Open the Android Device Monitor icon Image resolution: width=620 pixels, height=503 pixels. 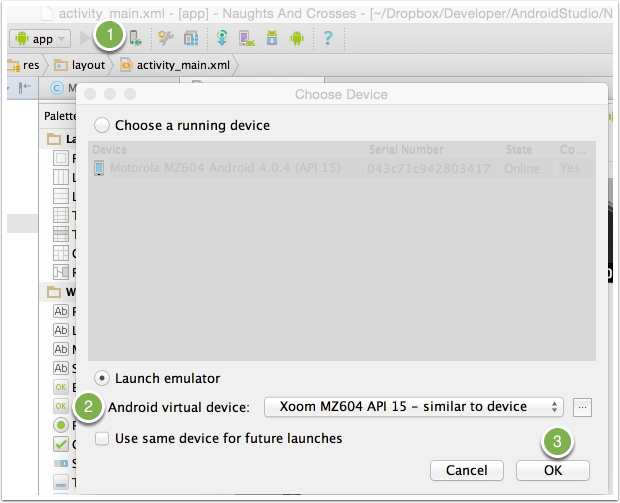pyautogui.click(x=296, y=38)
